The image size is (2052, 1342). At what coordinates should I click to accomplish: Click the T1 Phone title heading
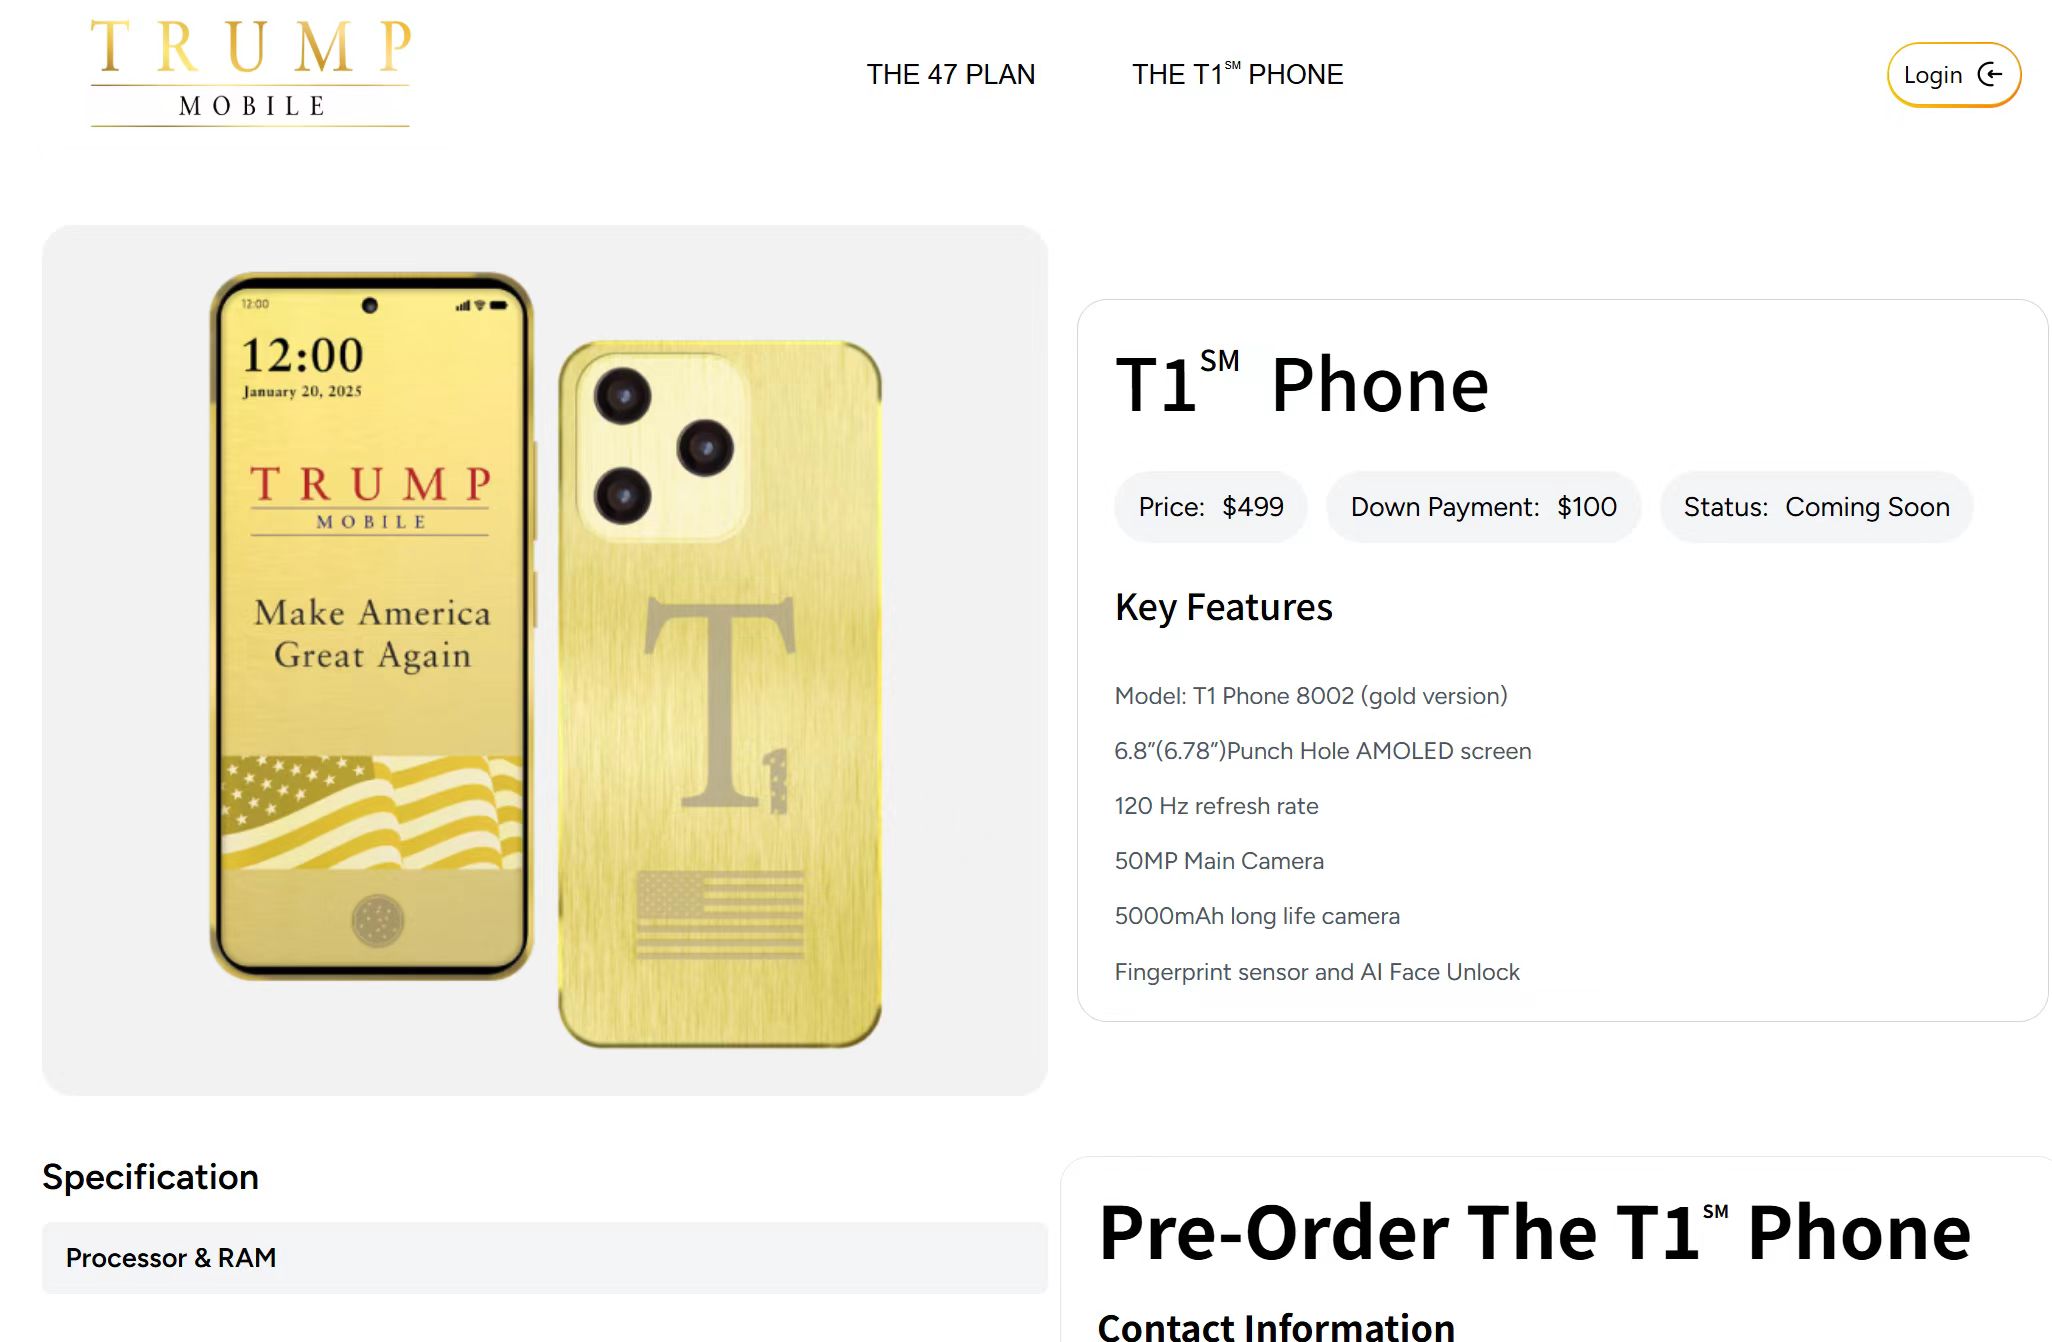click(x=1302, y=383)
